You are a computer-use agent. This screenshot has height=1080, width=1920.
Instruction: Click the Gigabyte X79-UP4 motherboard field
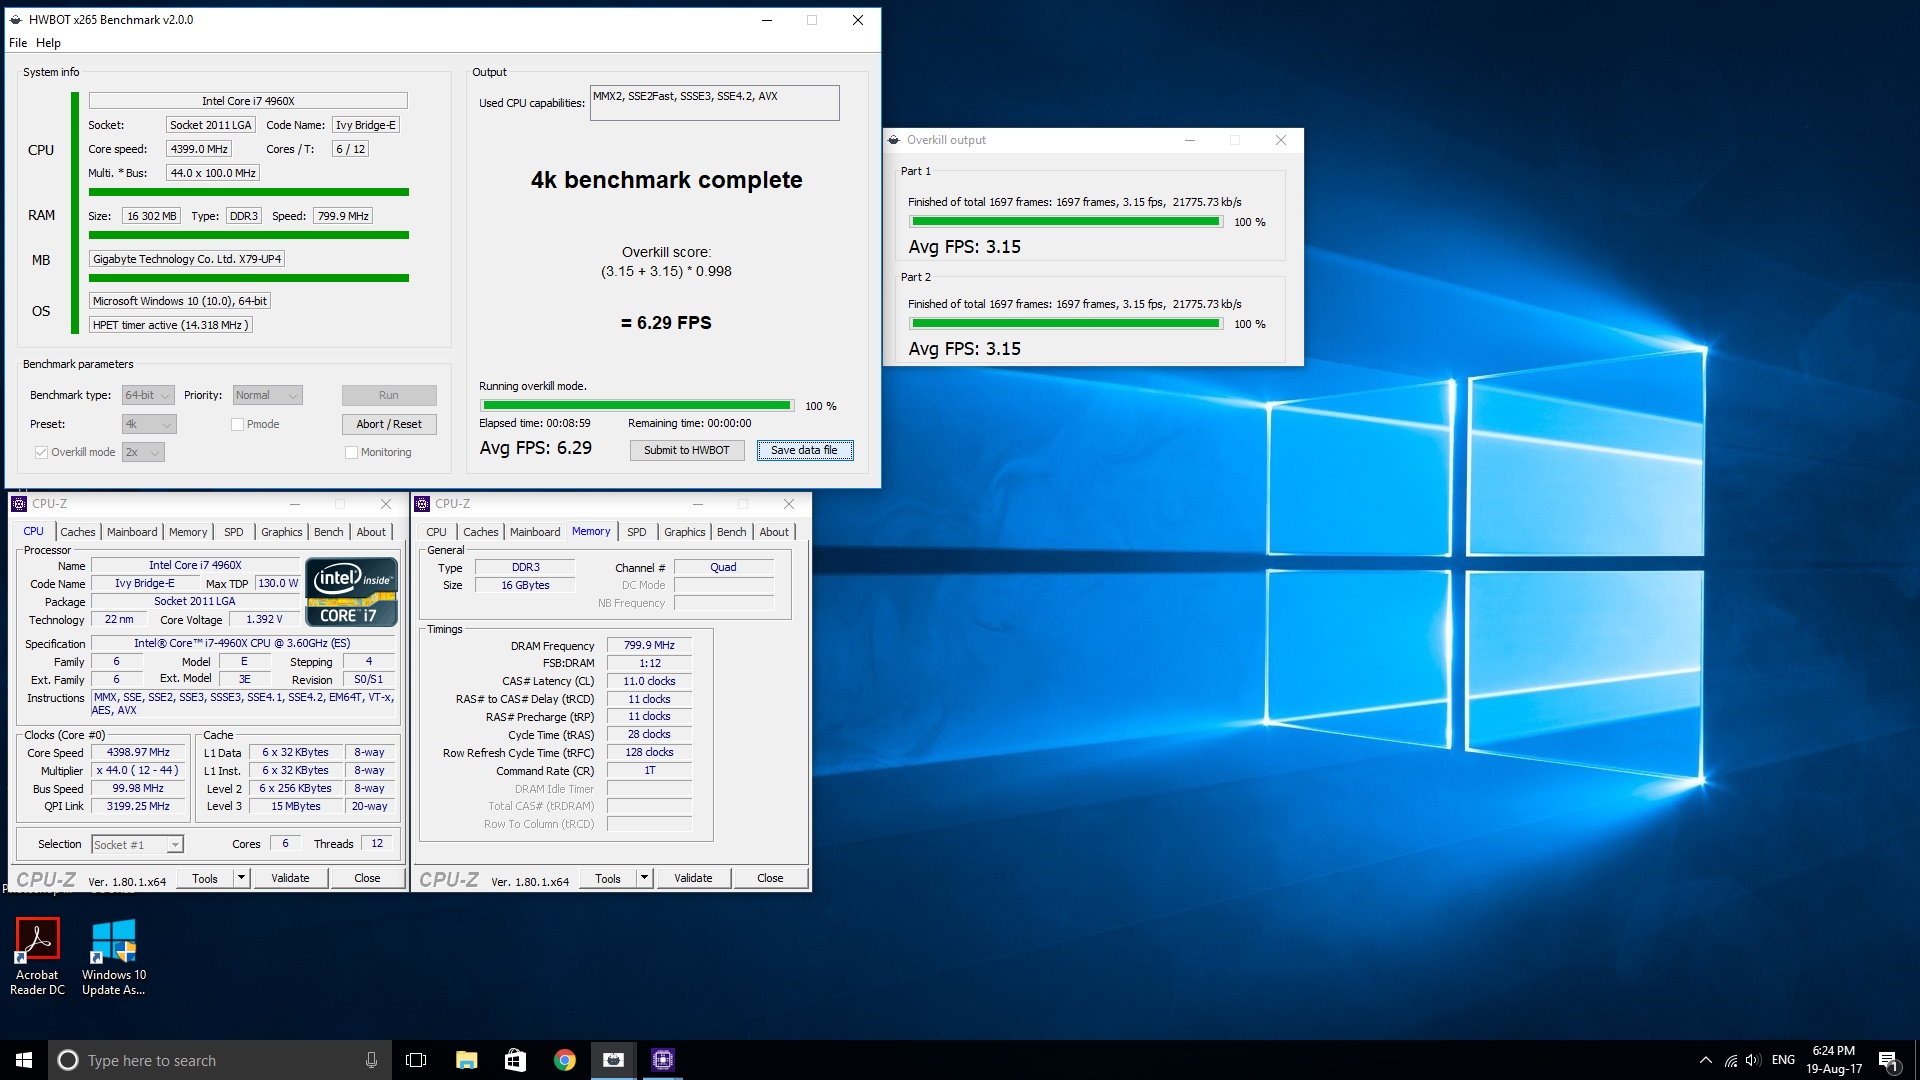click(x=187, y=259)
